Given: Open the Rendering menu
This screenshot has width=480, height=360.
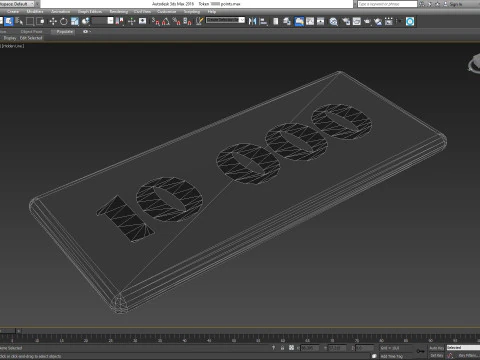Looking at the screenshot, I should [x=119, y=12].
